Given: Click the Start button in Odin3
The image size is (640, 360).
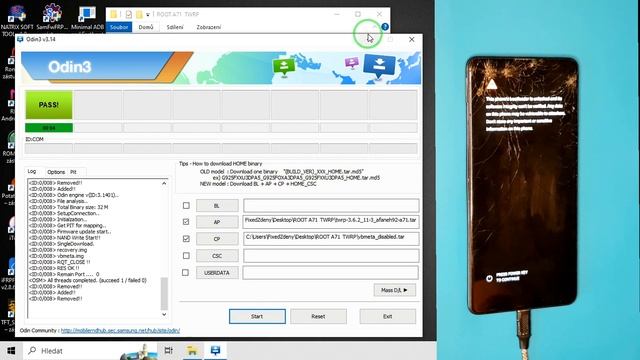Looking at the screenshot, I should pyautogui.click(x=257, y=316).
